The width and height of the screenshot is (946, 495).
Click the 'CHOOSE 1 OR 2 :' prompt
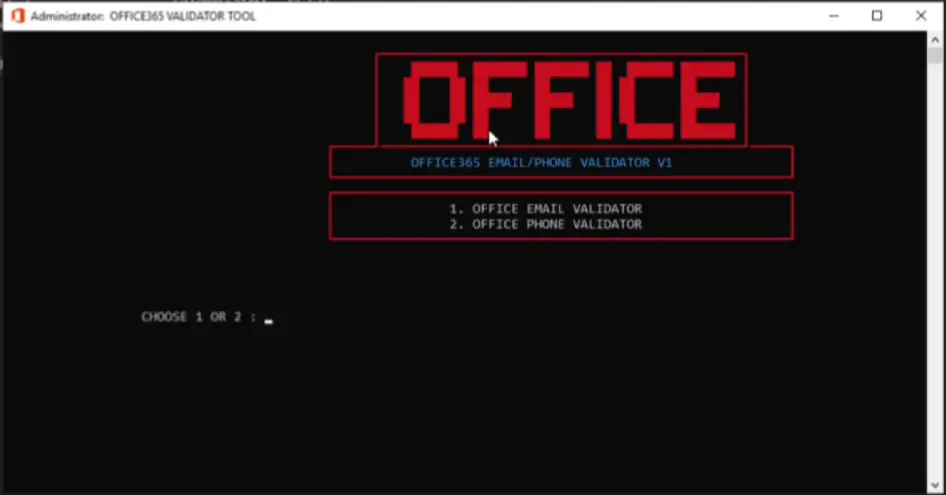(199, 317)
